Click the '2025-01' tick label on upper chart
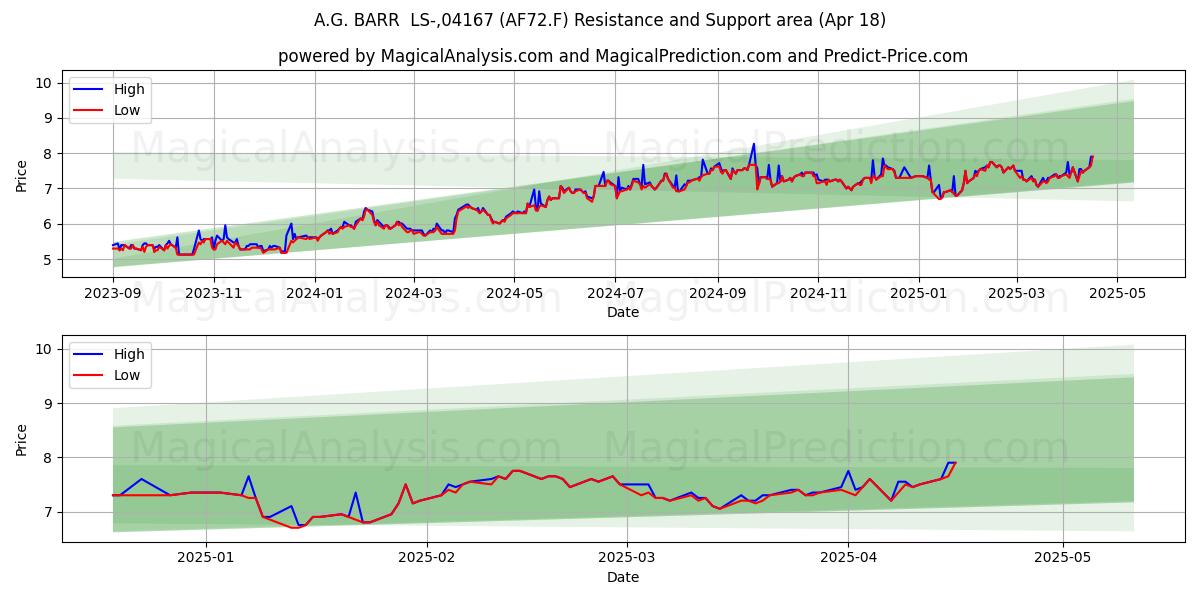This screenshot has height=600, width=1200. tap(919, 294)
